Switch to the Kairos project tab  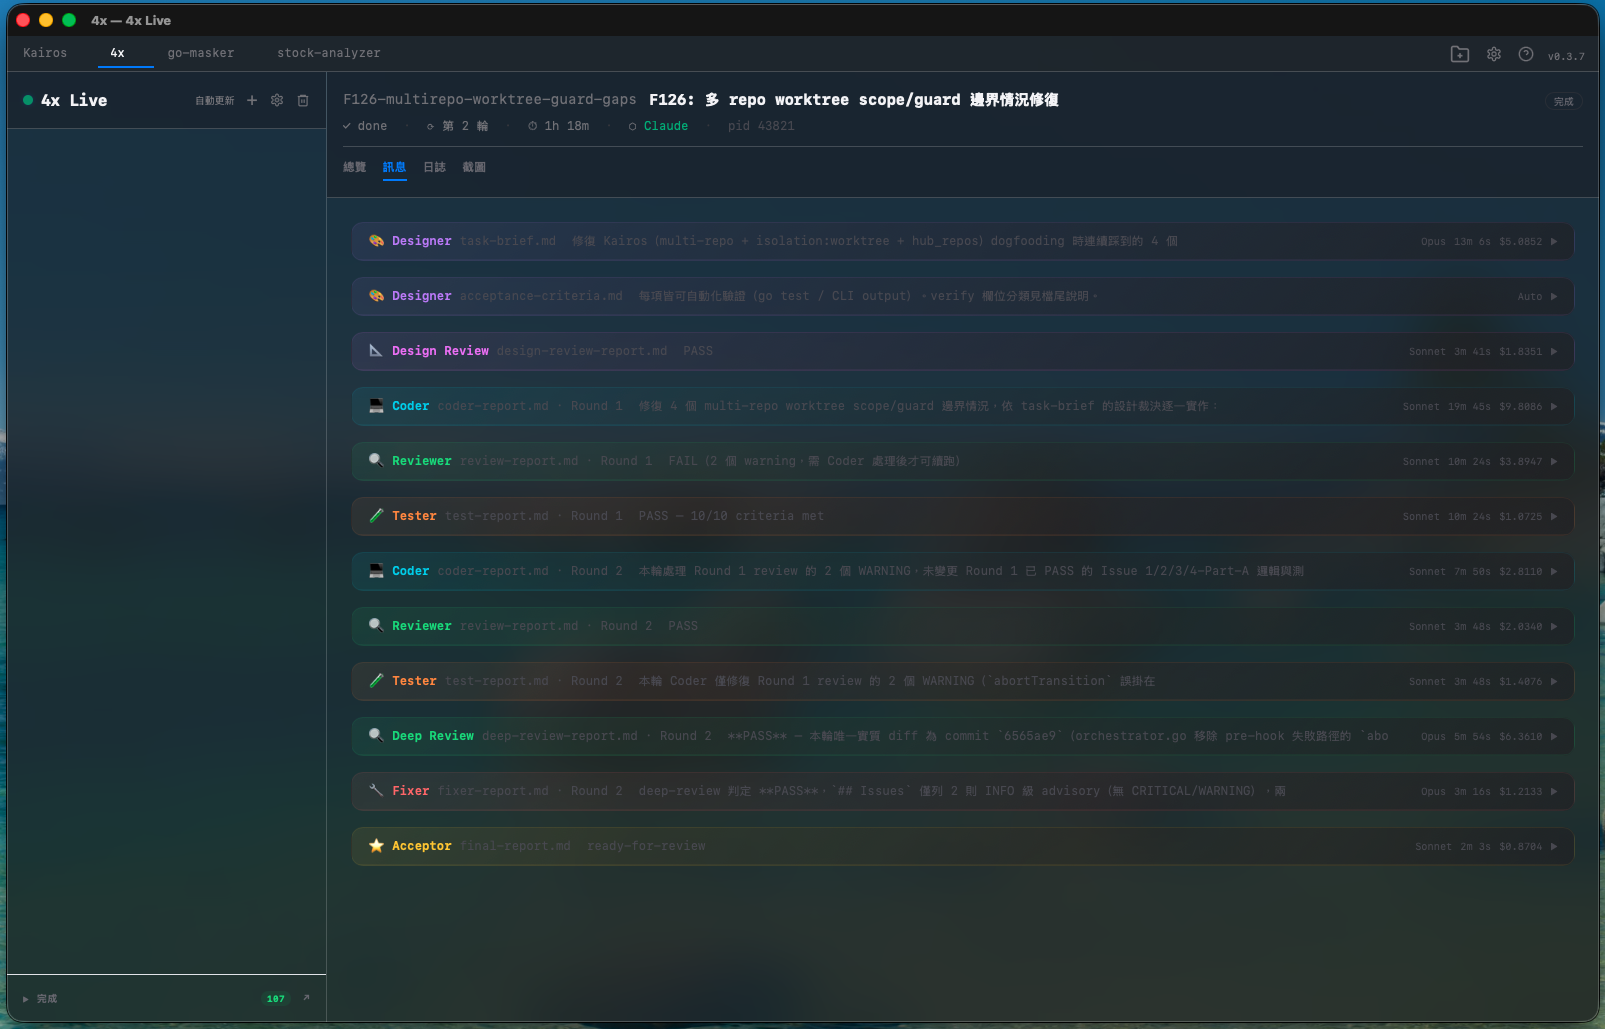point(45,53)
